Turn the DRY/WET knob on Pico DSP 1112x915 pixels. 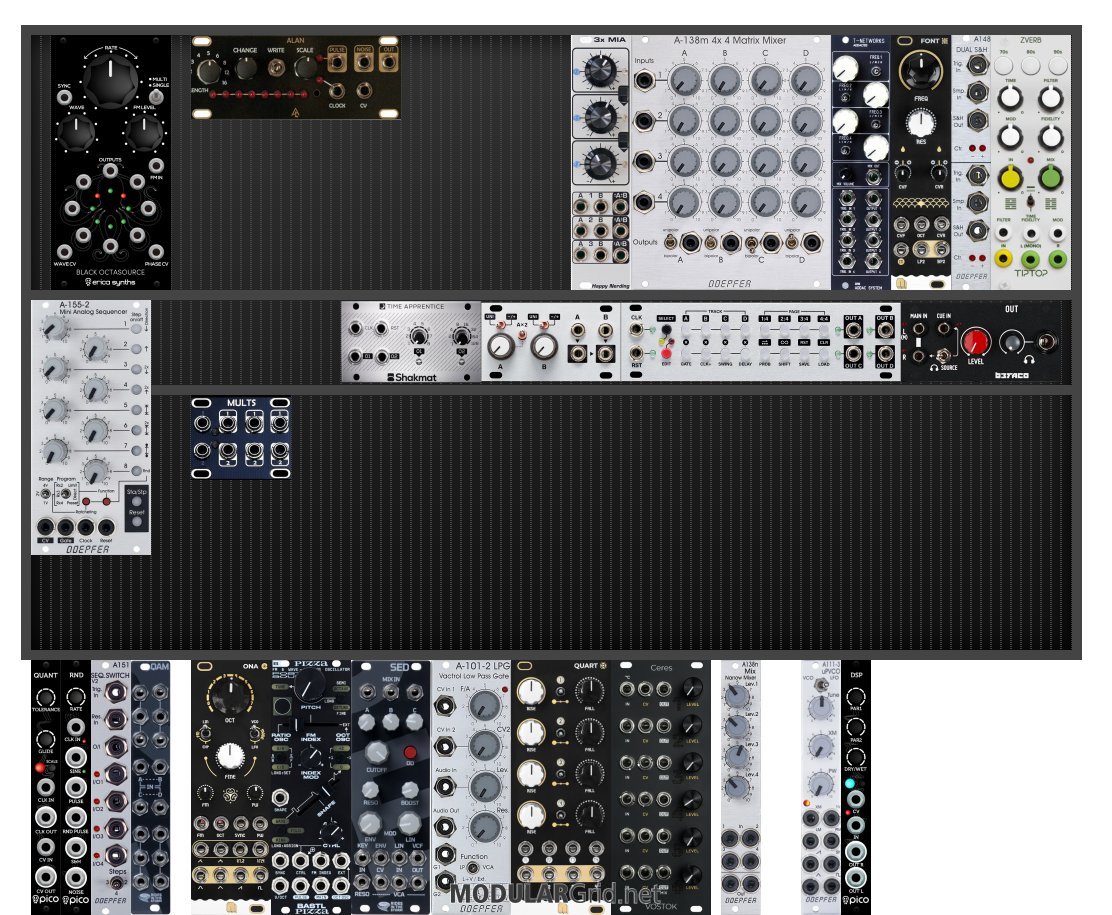point(856,758)
